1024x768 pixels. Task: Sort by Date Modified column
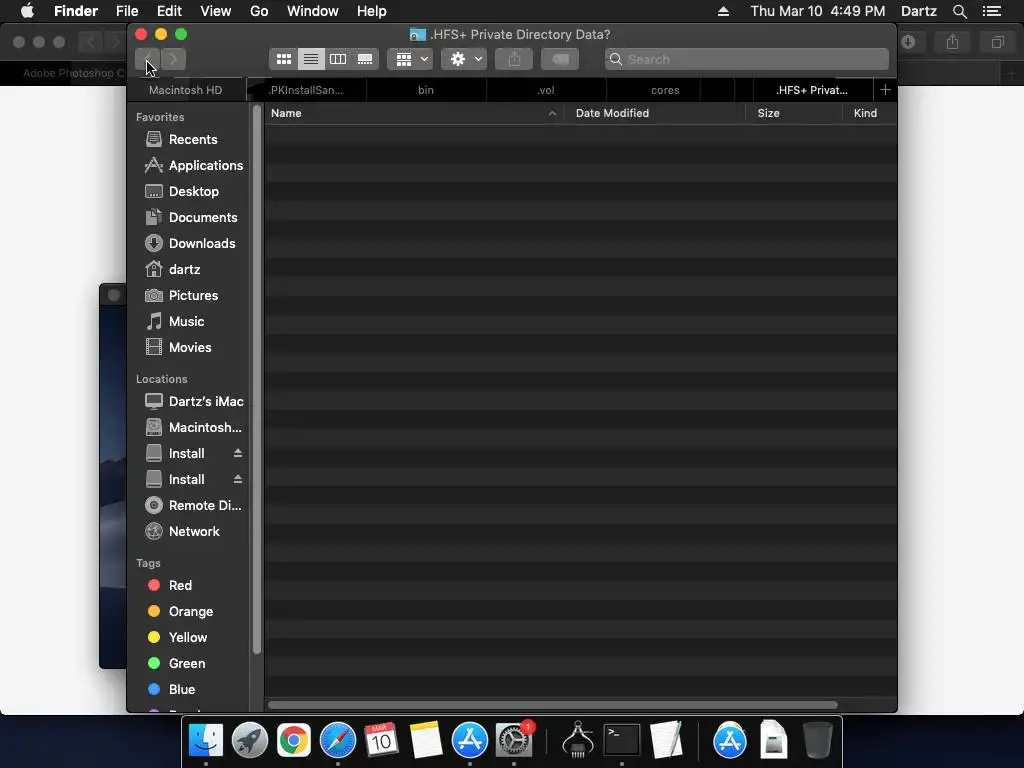(x=654, y=113)
